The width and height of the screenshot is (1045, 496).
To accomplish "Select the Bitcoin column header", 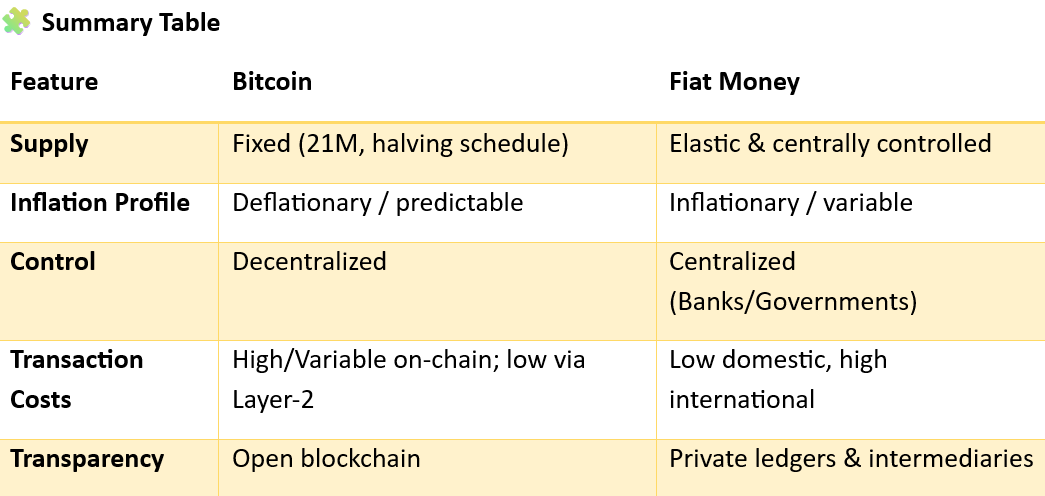I will (272, 82).
